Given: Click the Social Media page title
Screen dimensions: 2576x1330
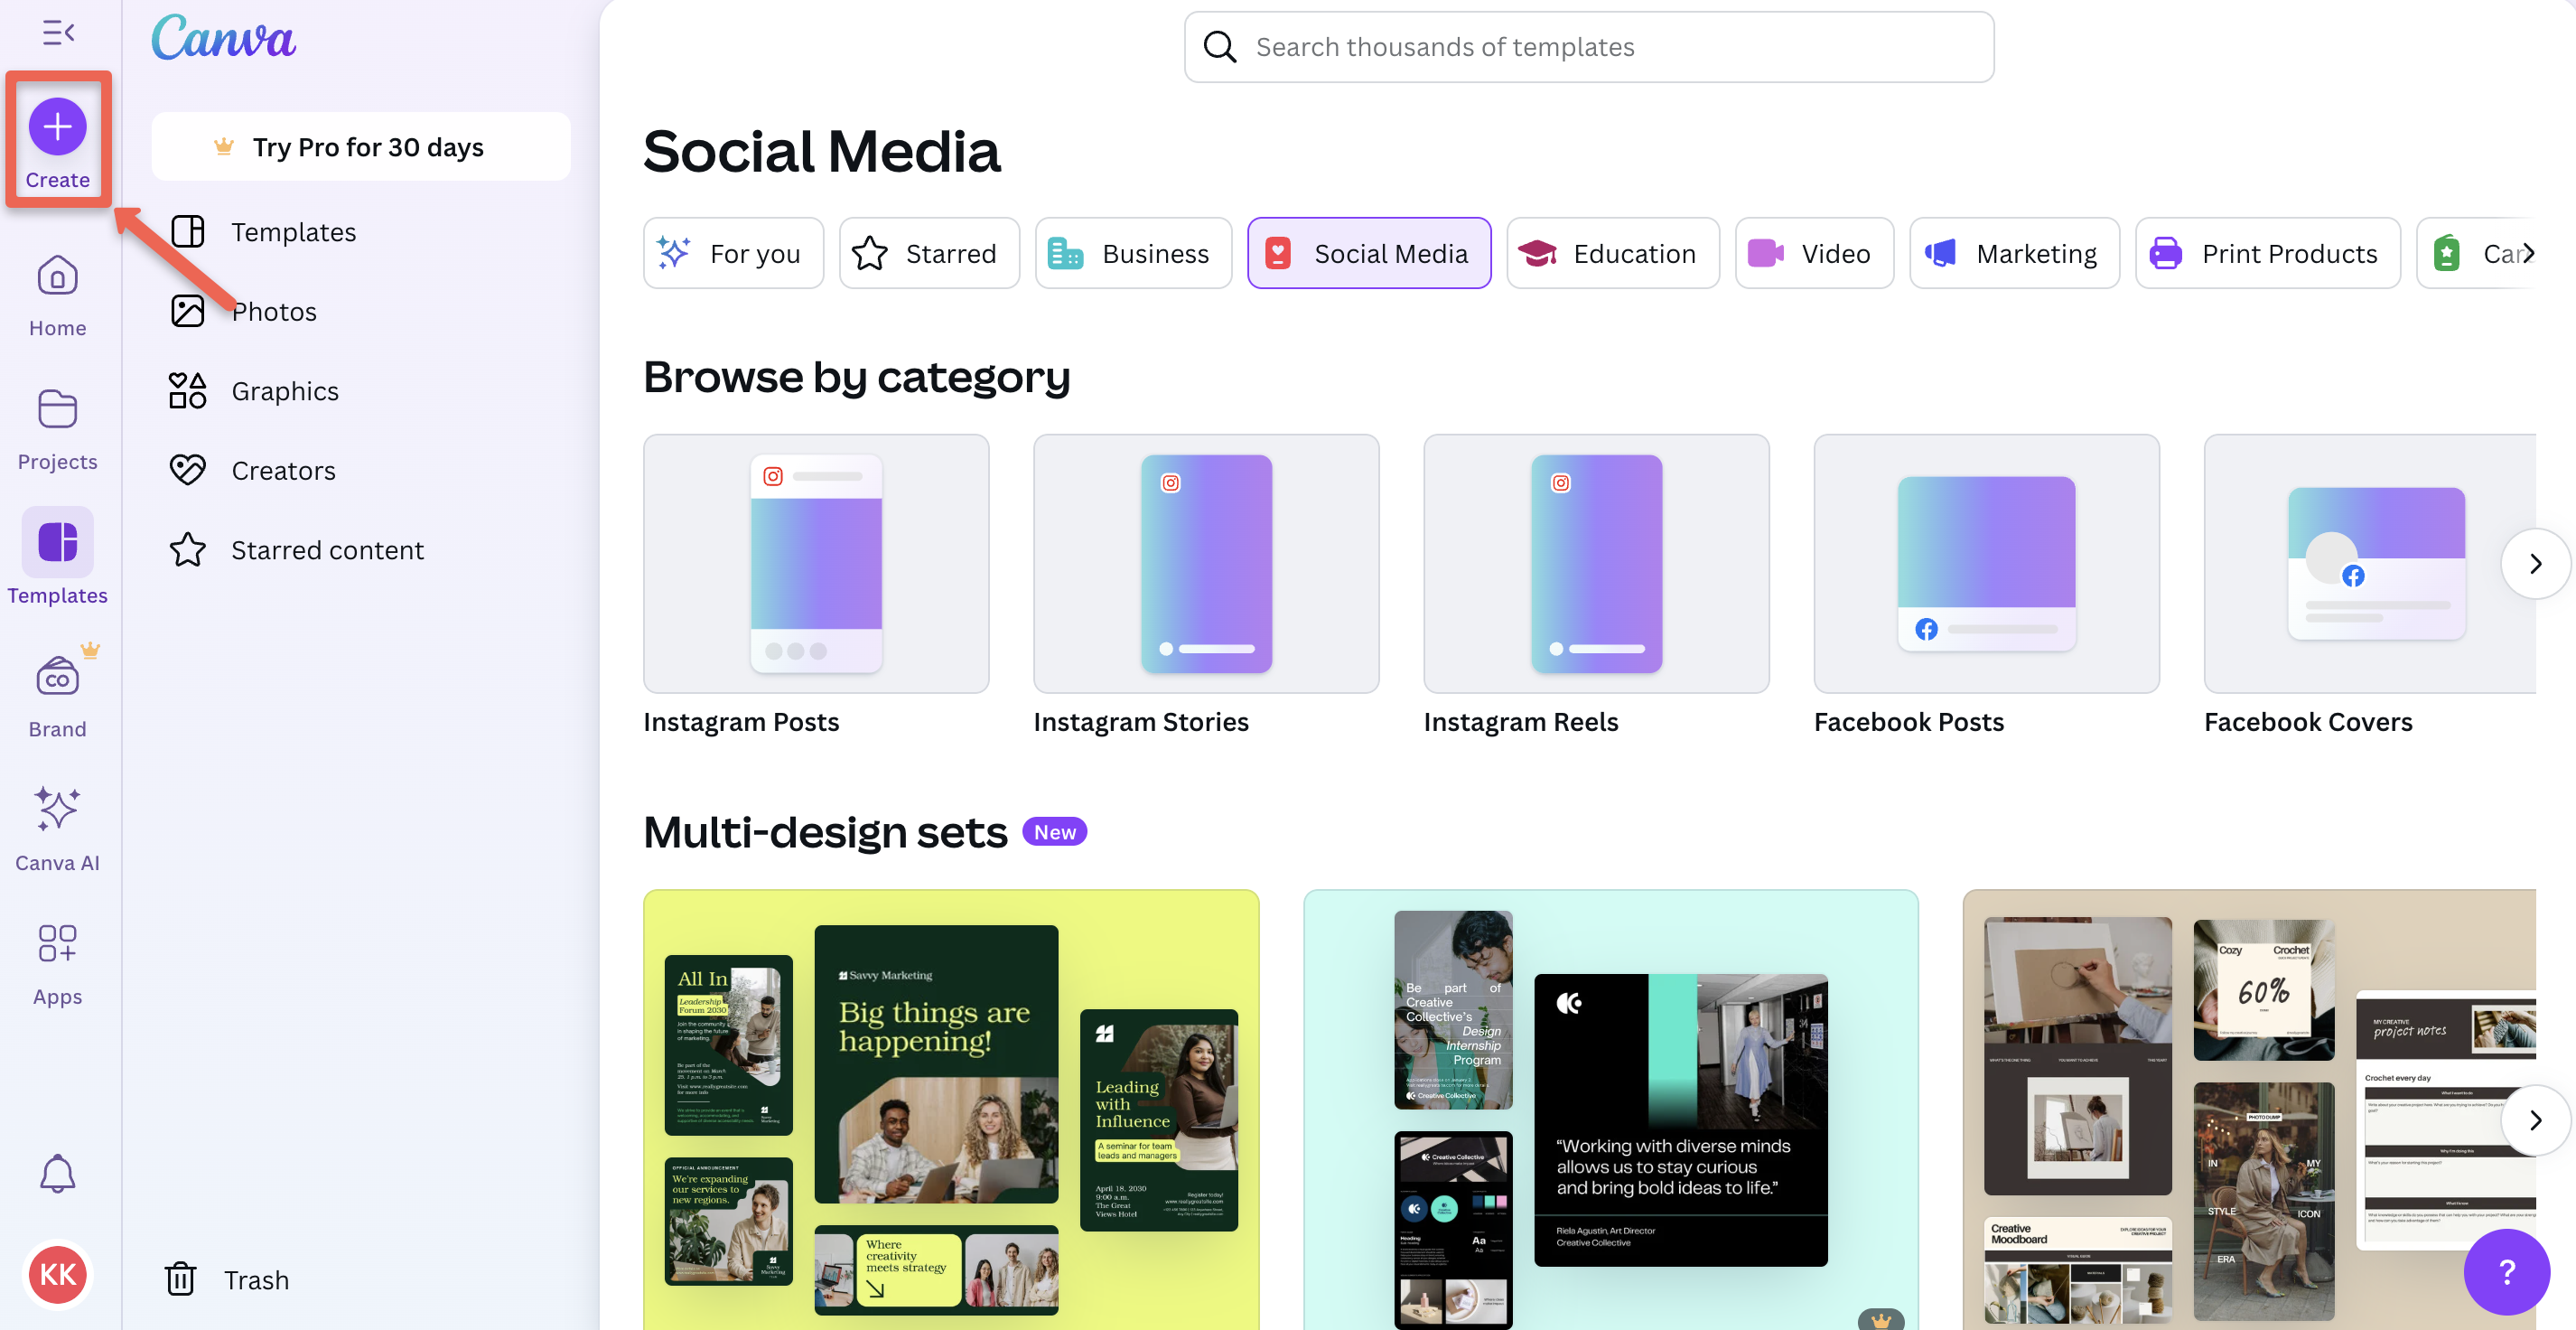Looking at the screenshot, I should click(821, 152).
